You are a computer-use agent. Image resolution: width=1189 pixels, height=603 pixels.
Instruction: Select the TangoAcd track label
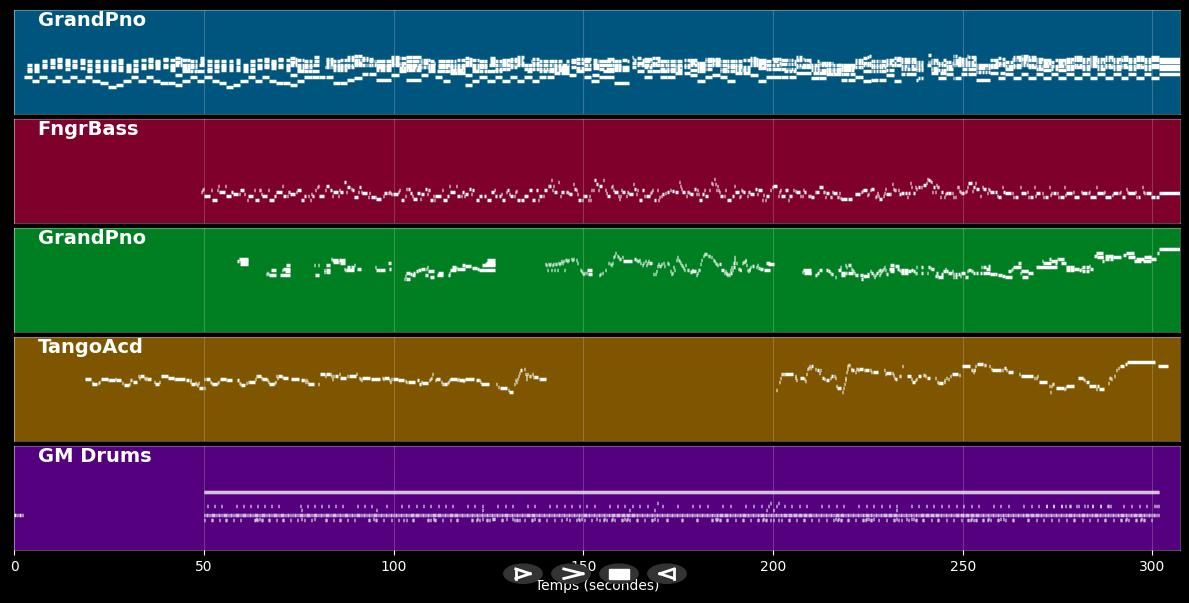coord(90,347)
